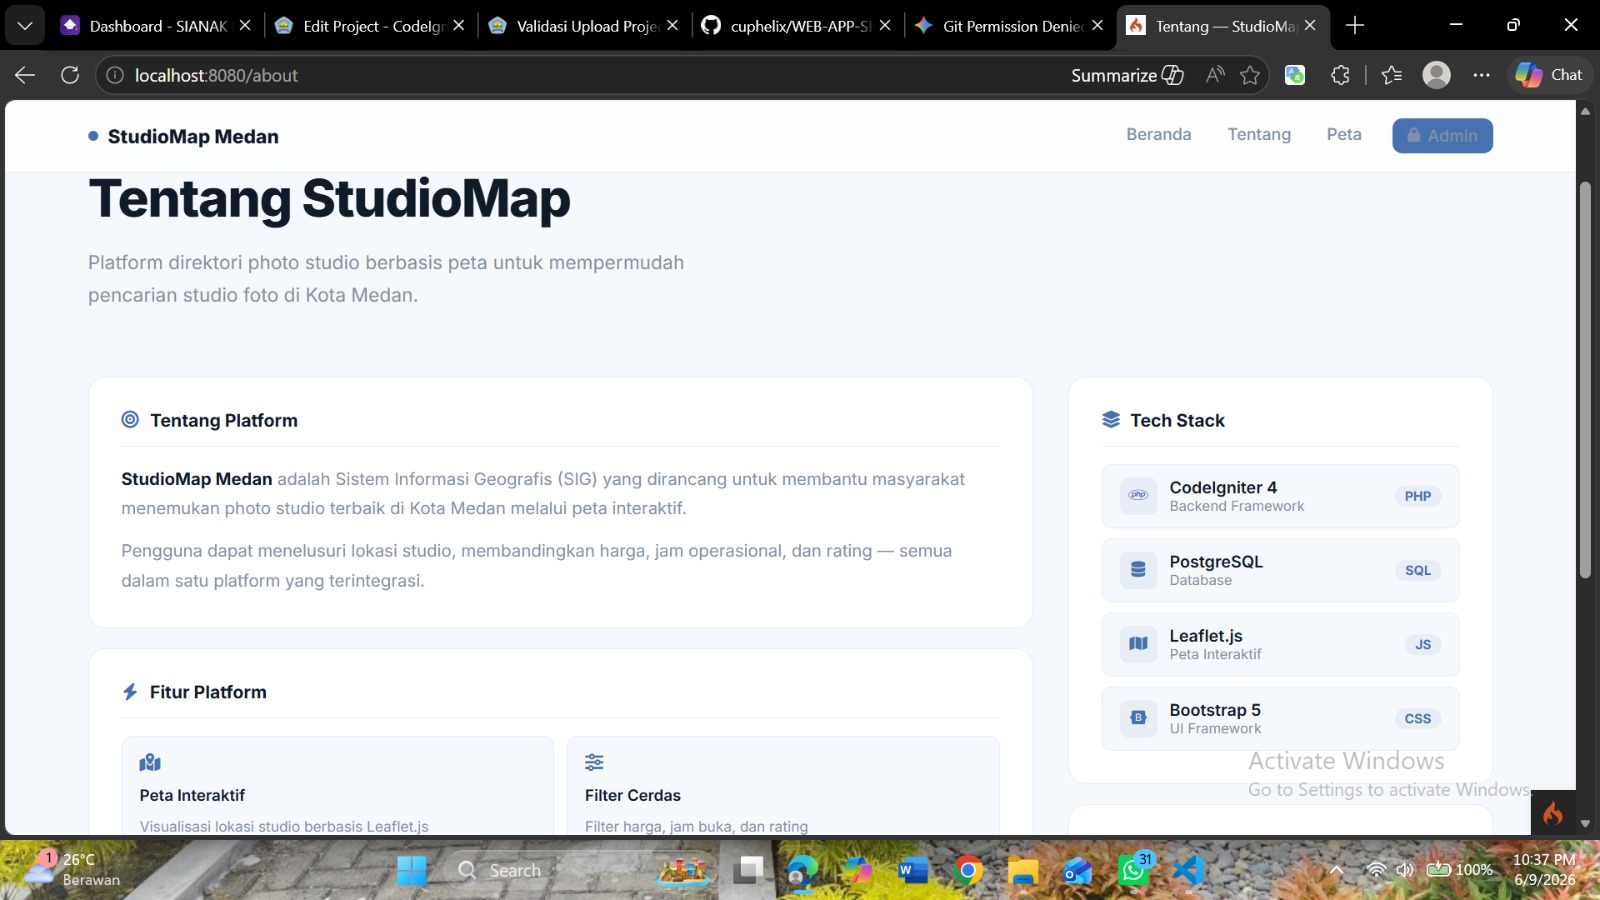Click the CodeIgniter debug toolbar flame icon
1600x900 pixels.
coord(1553,813)
